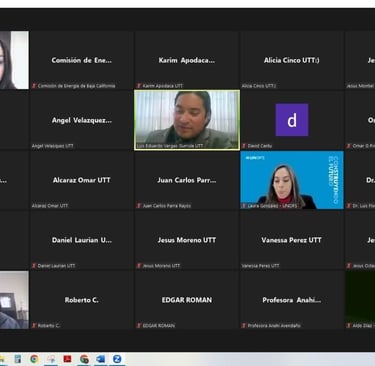Click the small 'Juan Carlos Parra Rayos' name label
375x366 pixels.
click(167, 206)
